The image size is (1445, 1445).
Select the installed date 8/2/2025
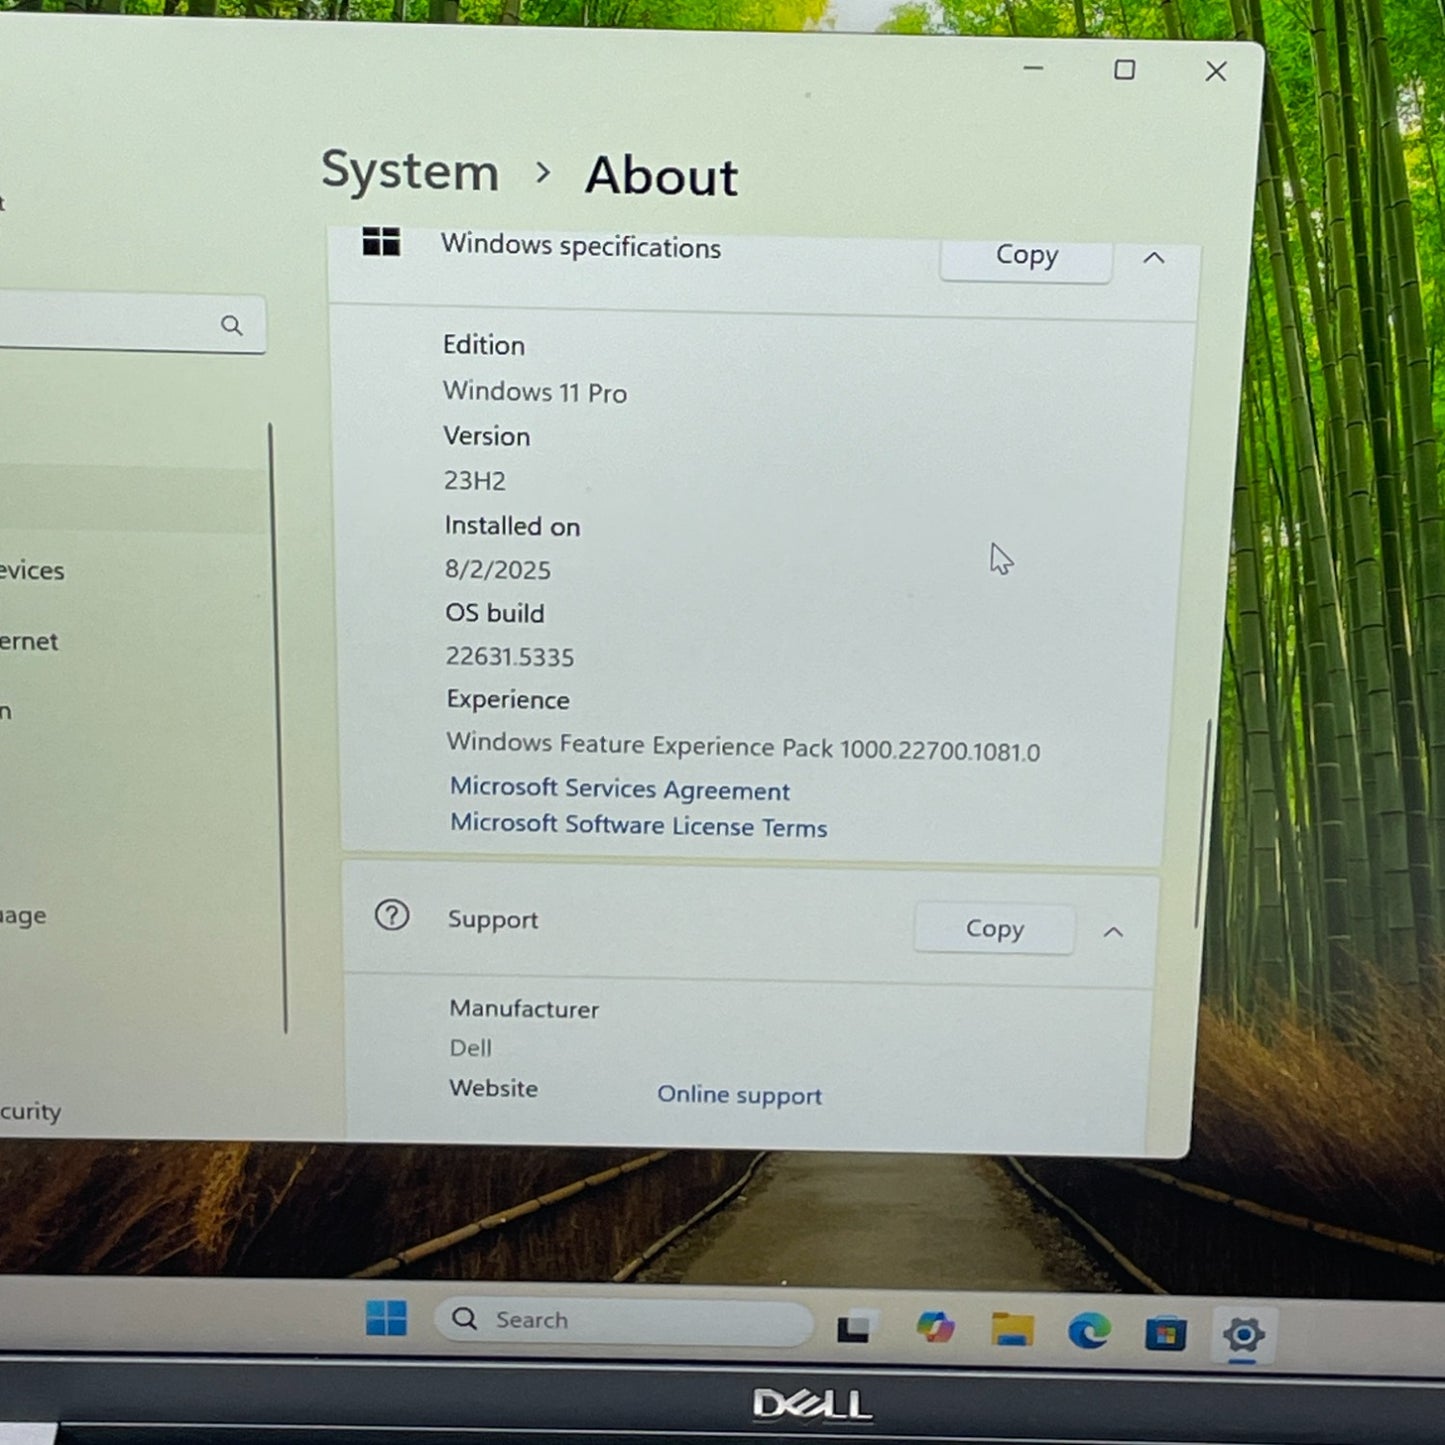(x=497, y=570)
